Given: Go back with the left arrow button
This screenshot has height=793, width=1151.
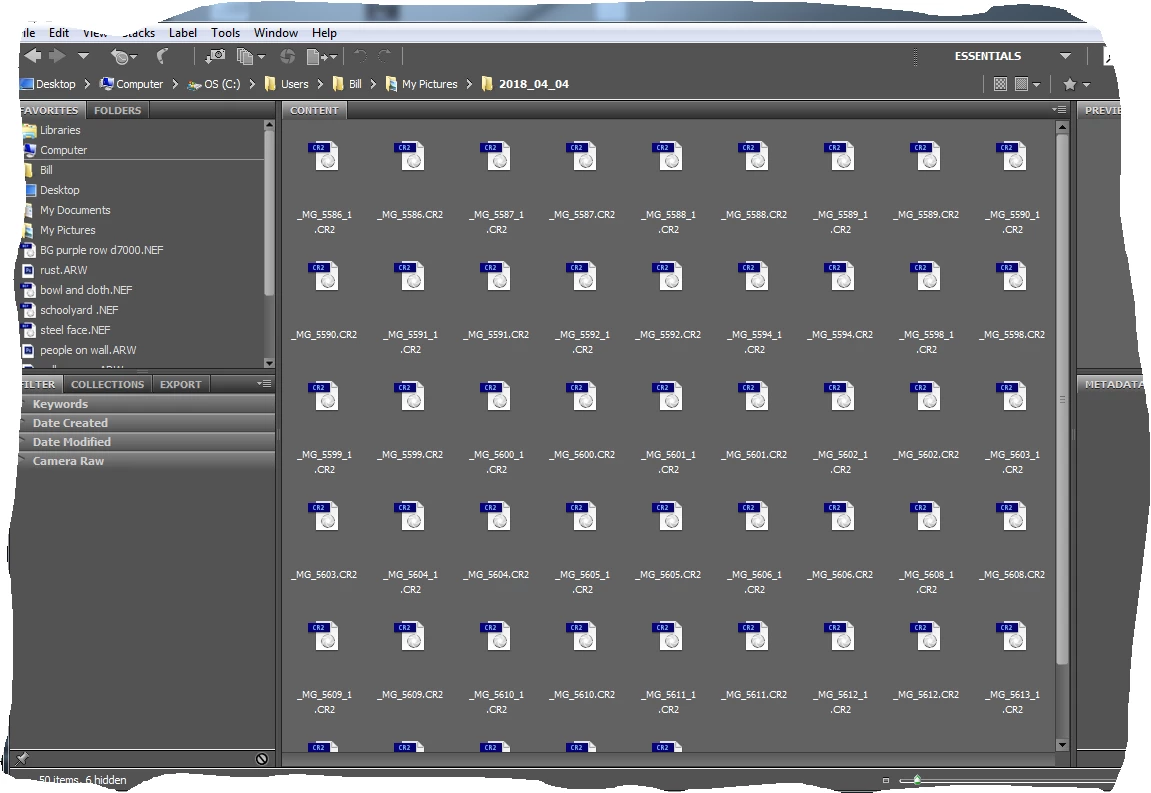Looking at the screenshot, I should [x=32, y=56].
